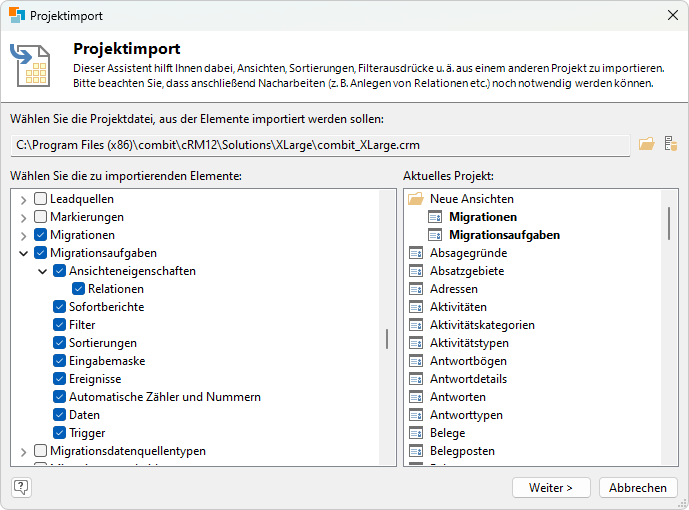Click the Neue Ansichten folder icon
689x510 pixels.
click(x=416, y=199)
